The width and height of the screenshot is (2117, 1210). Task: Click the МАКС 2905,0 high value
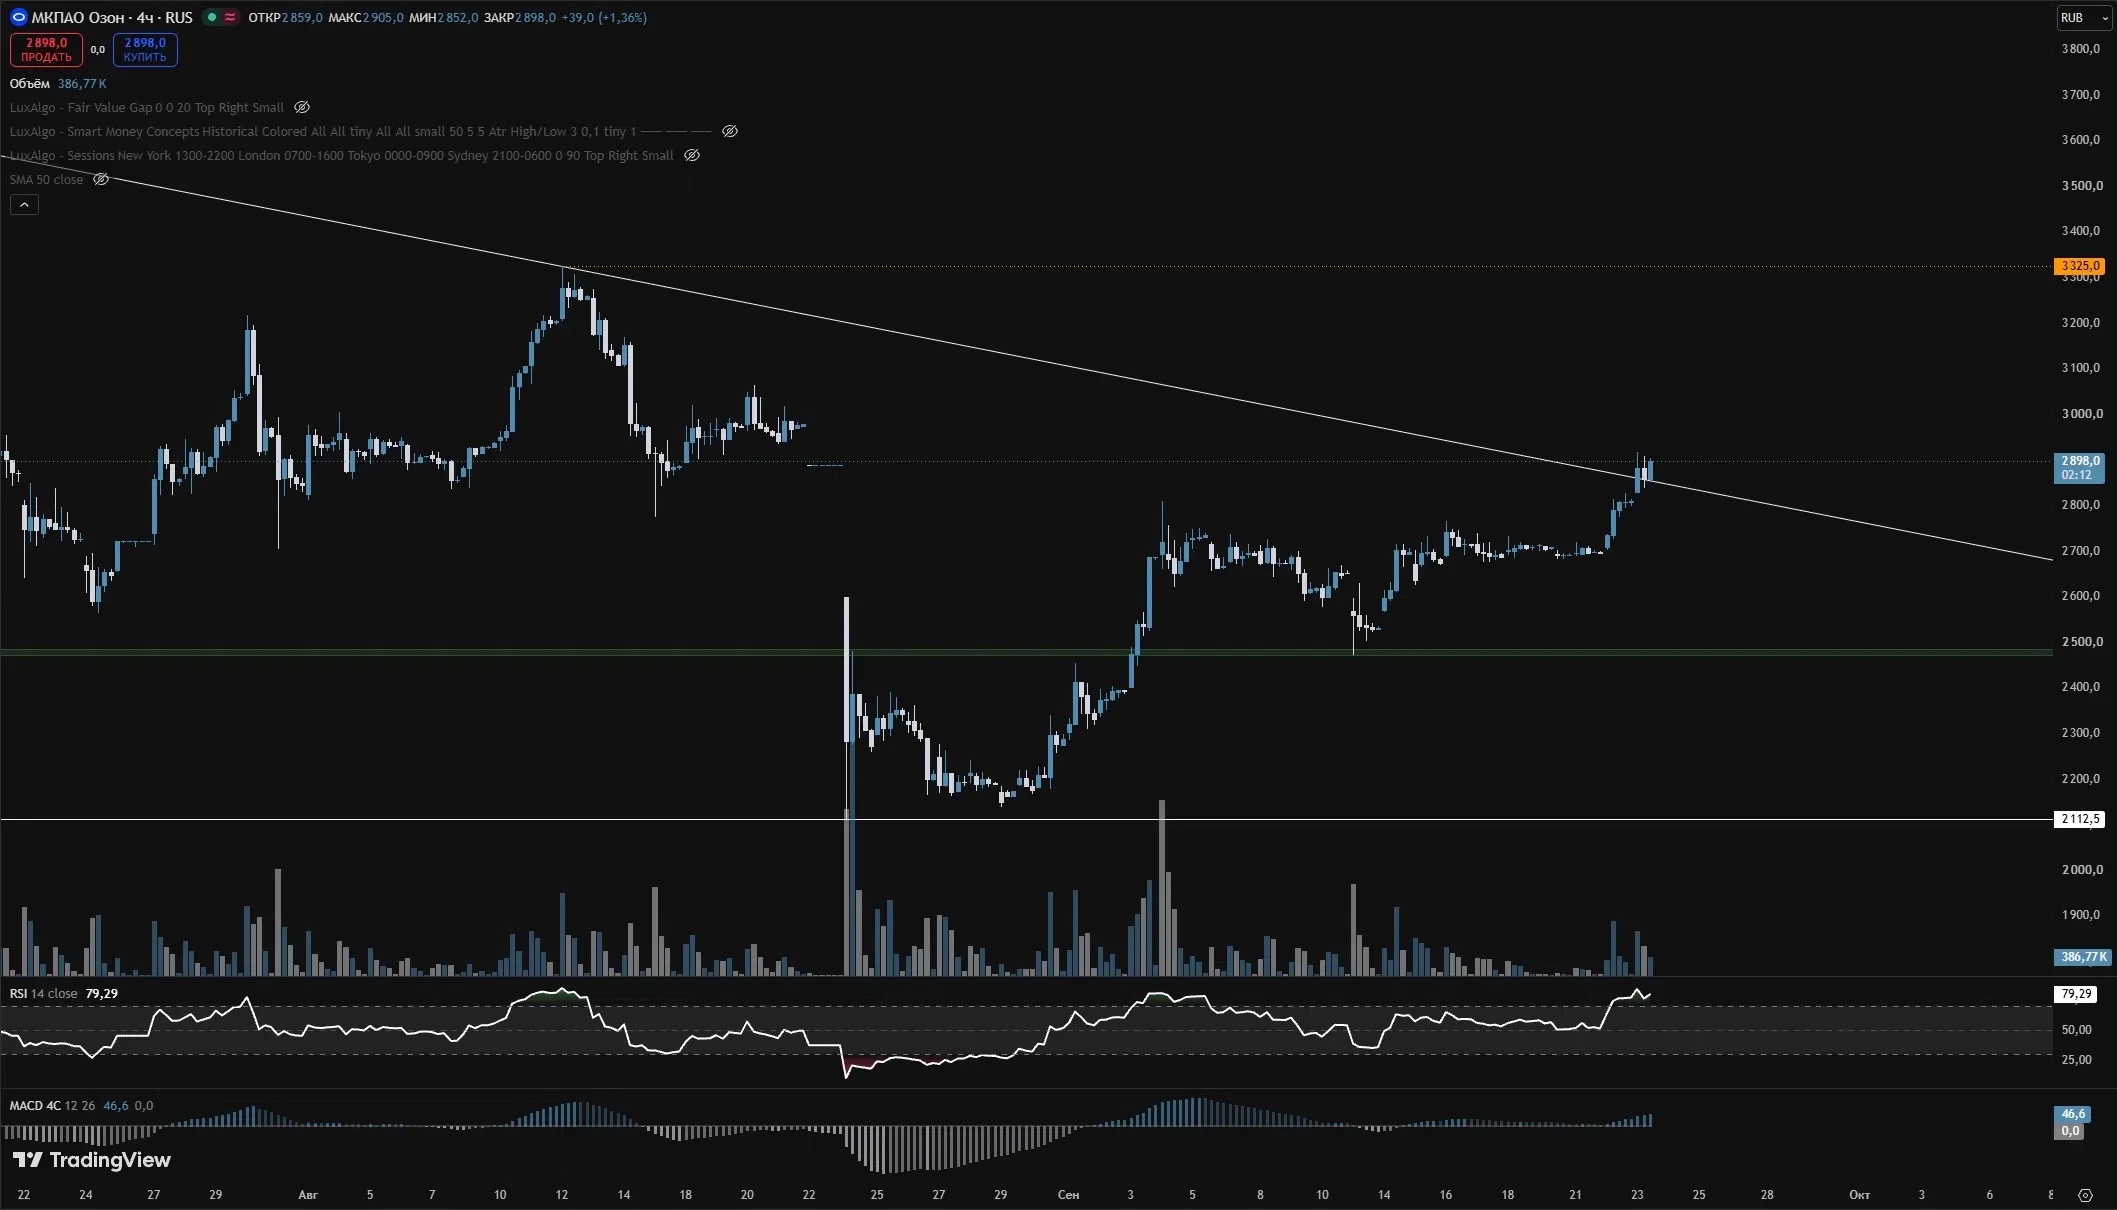366,18
